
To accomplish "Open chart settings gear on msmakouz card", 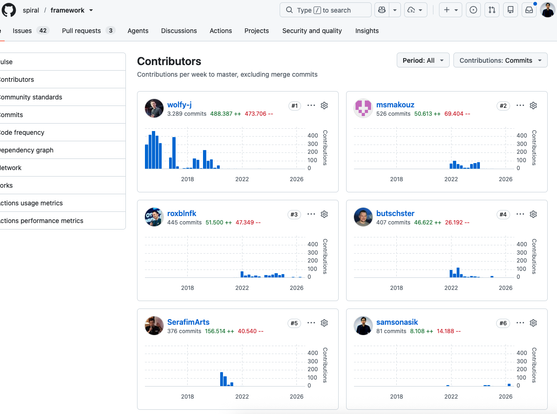I will point(533,106).
